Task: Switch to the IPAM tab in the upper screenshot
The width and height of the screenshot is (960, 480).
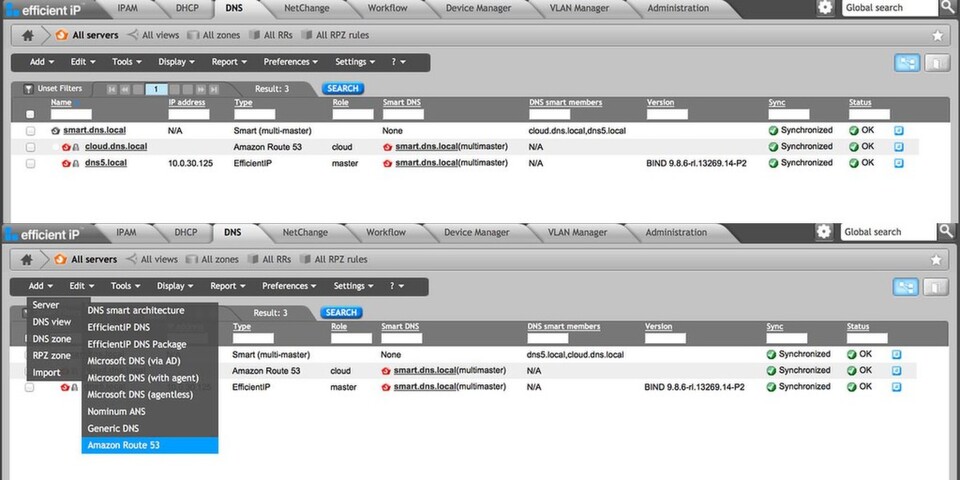Action: 128,8
